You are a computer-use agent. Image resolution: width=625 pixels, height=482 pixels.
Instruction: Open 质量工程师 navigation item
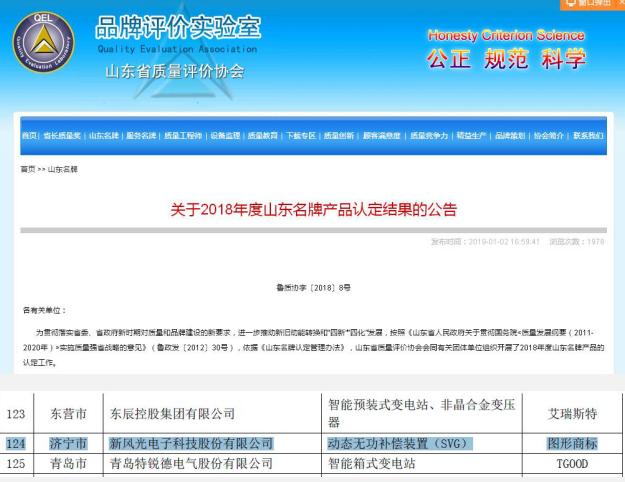(185, 135)
